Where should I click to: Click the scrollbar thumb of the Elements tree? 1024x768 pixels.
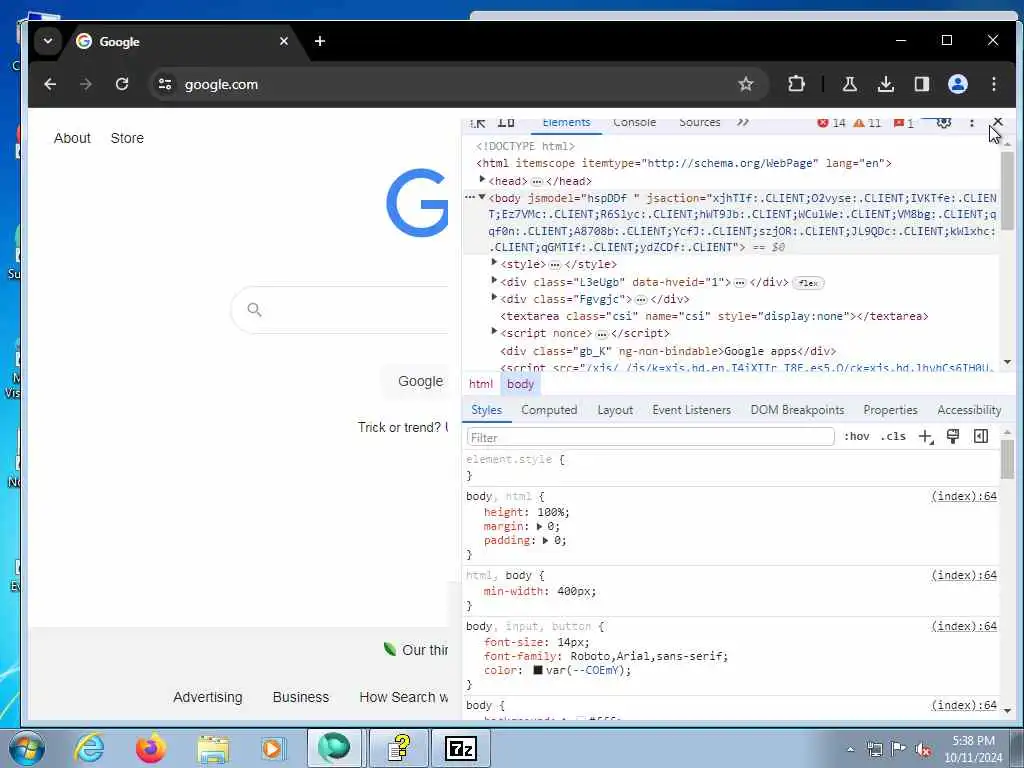(x=1007, y=190)
